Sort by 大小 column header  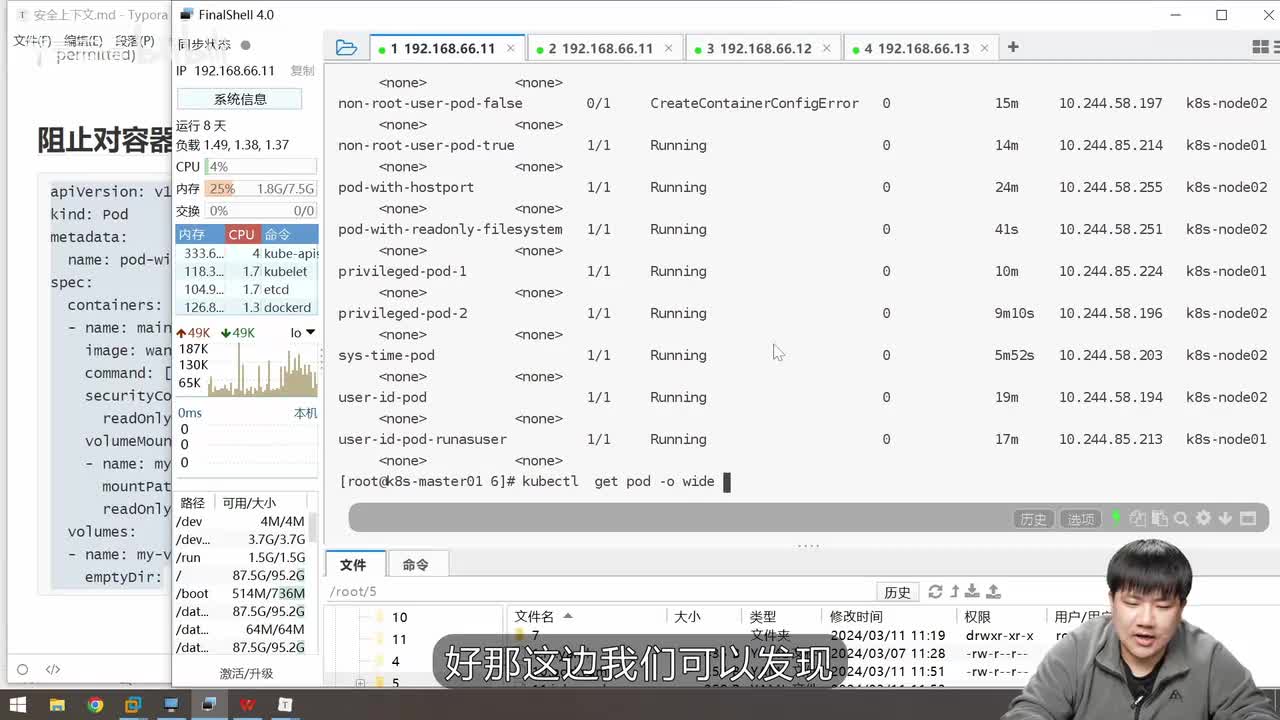[706, 617]
